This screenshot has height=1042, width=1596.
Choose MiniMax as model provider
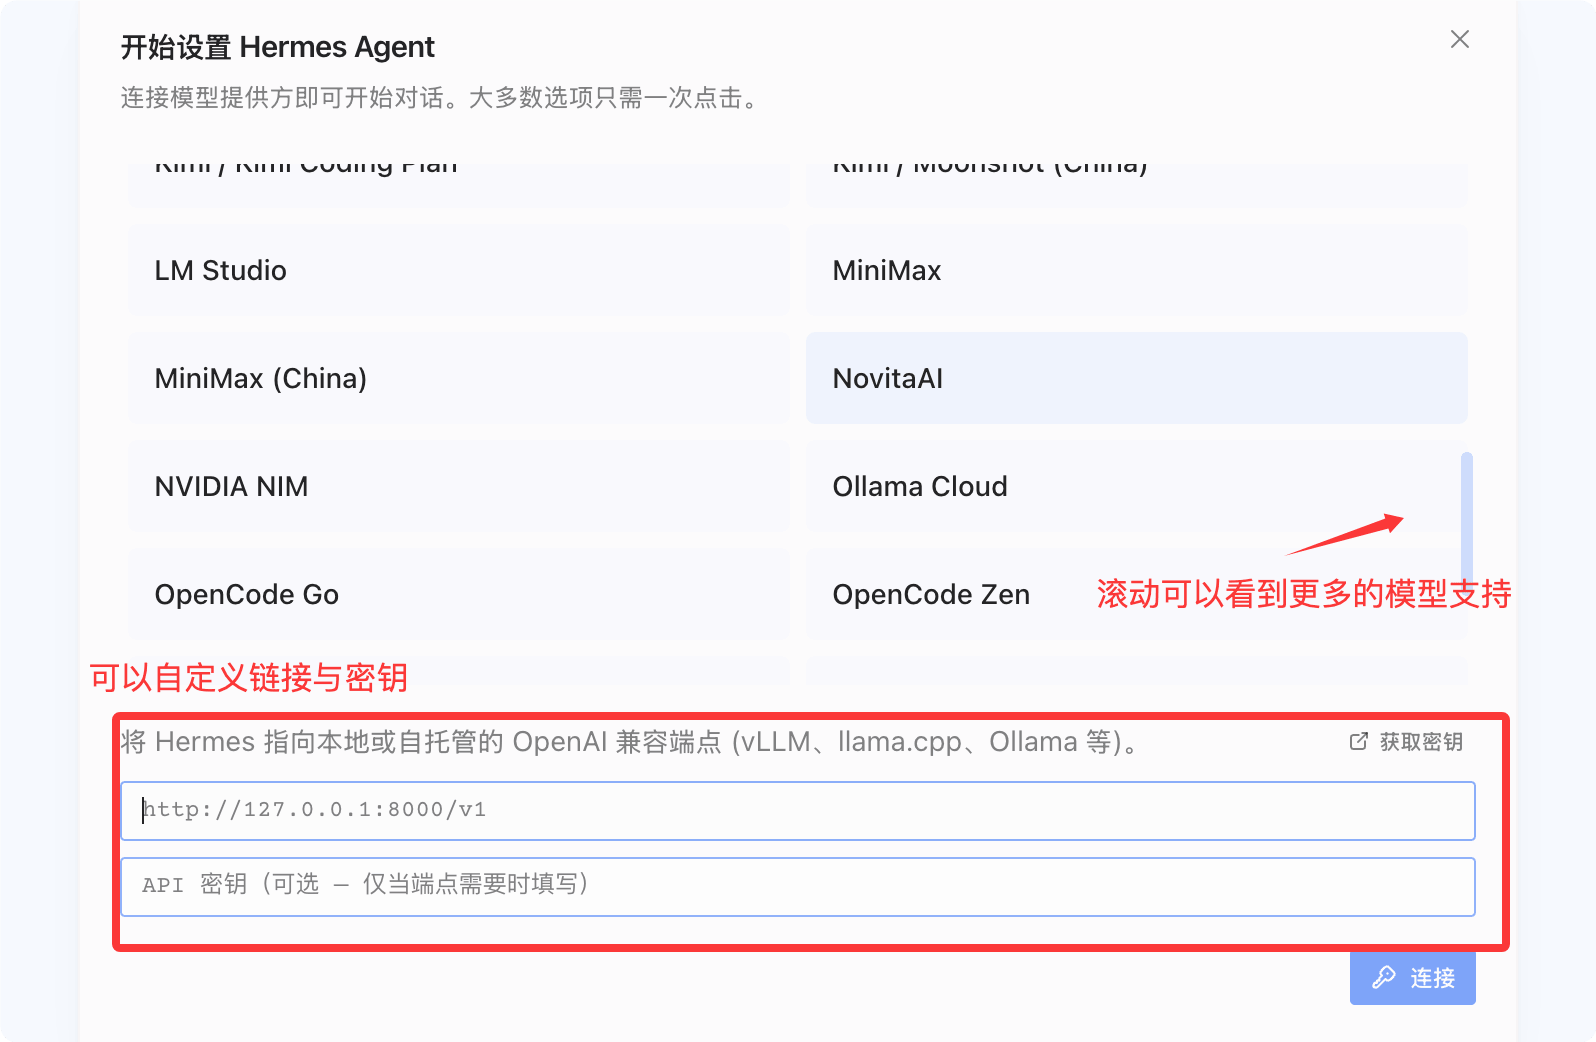coord(1137,270)
